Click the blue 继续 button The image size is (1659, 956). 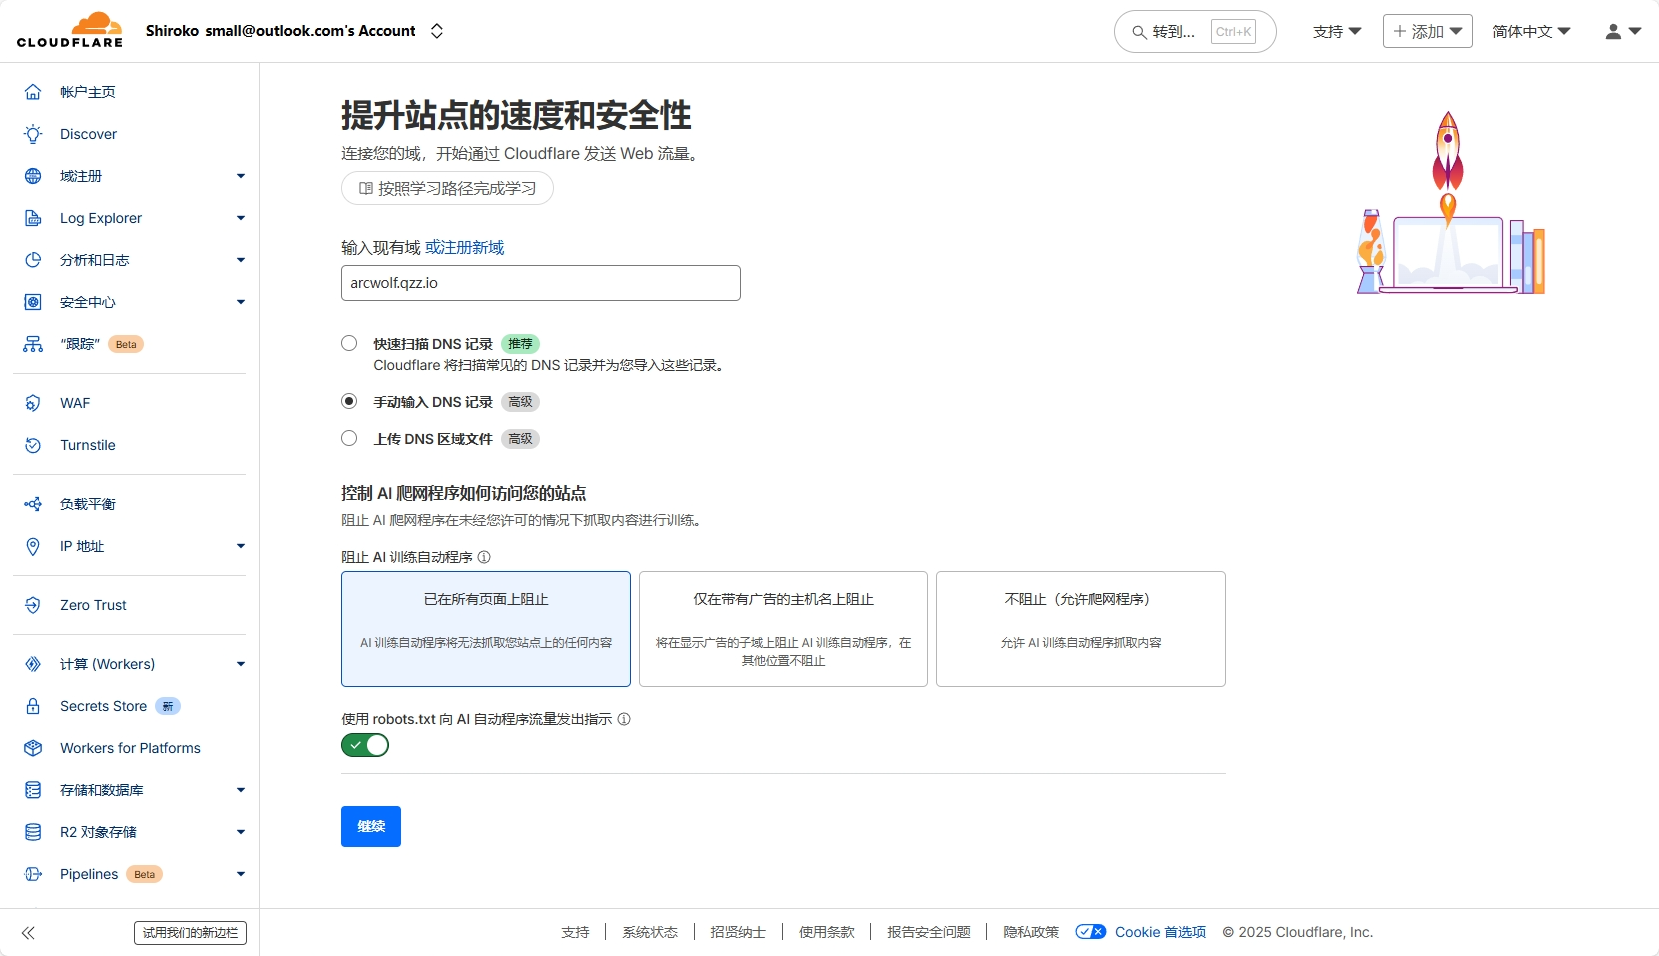click(371, 826)
